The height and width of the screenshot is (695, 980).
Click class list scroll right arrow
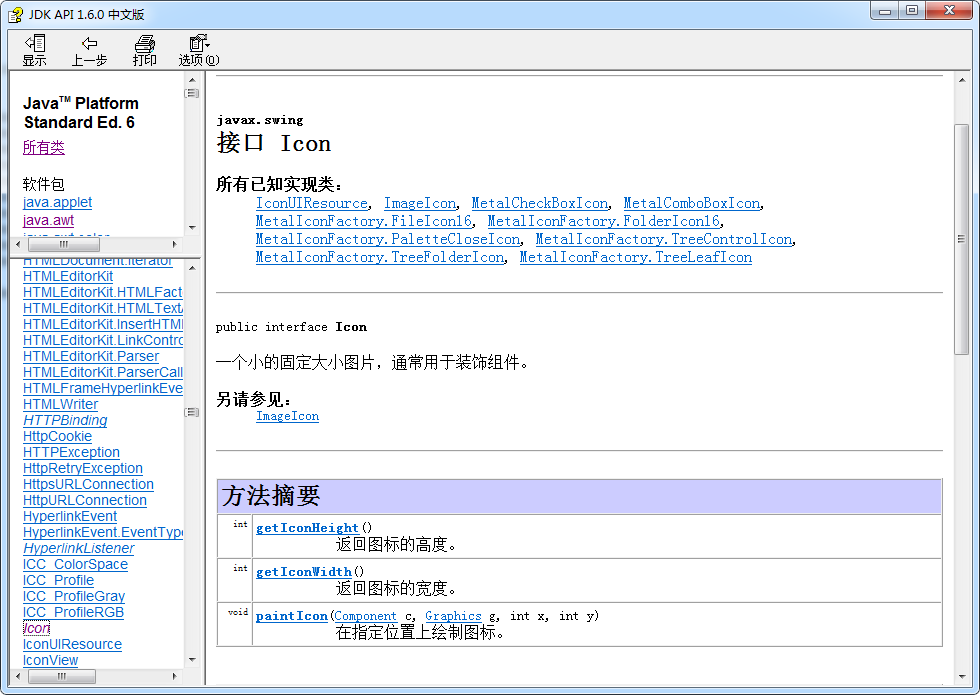point(174,676)
